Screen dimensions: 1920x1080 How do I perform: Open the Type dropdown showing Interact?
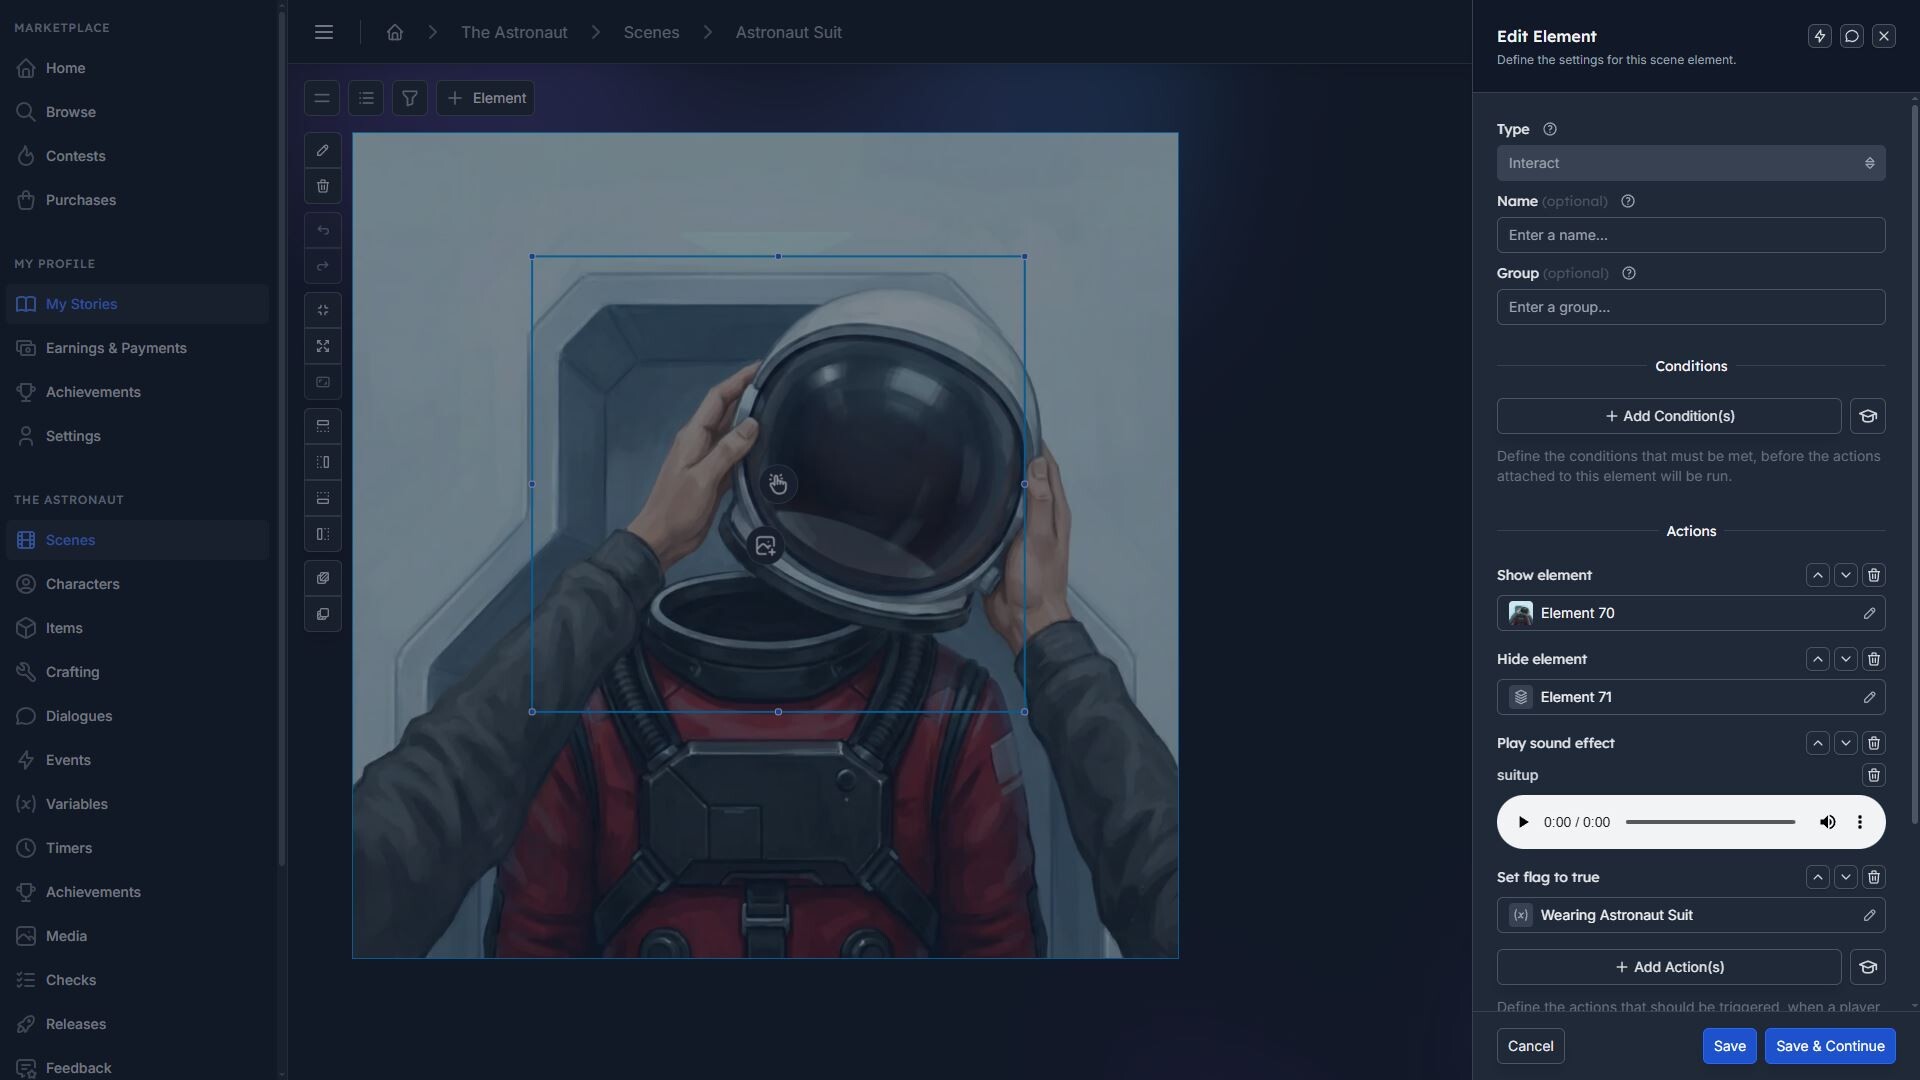(1690, 162)
